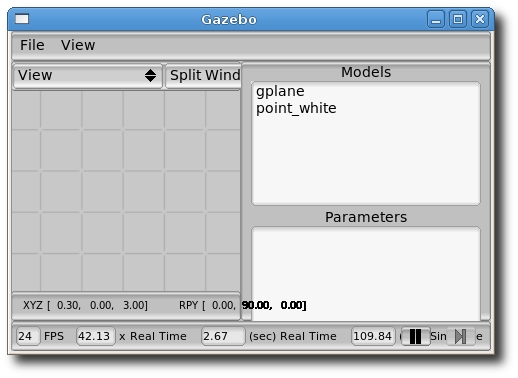Click the 2.67 sec Real Time field
Screen dimensions: 518x378
223,336
